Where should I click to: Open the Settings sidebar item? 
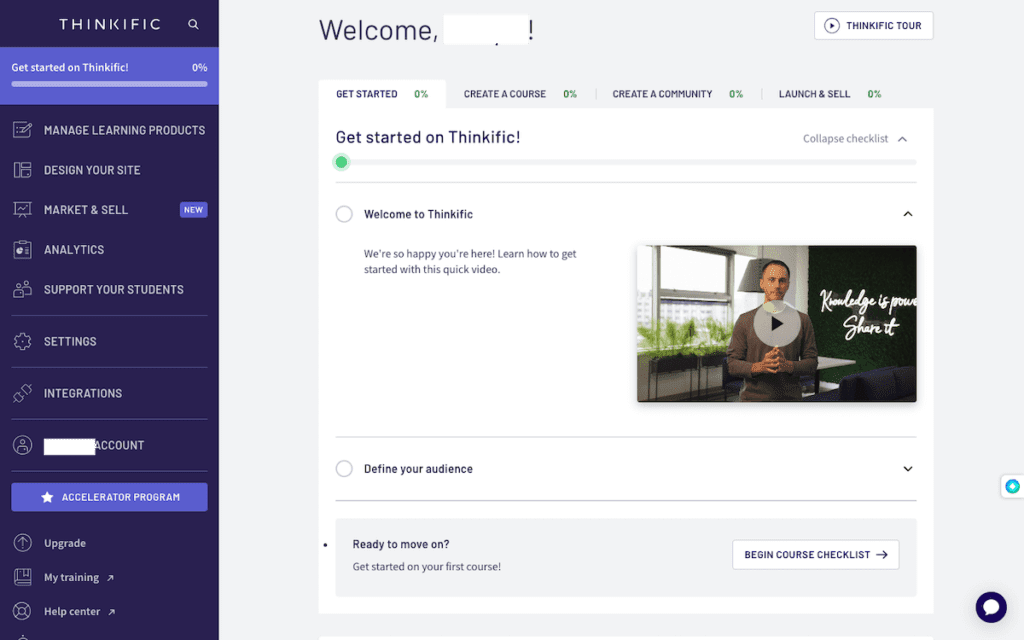(70, 341)
